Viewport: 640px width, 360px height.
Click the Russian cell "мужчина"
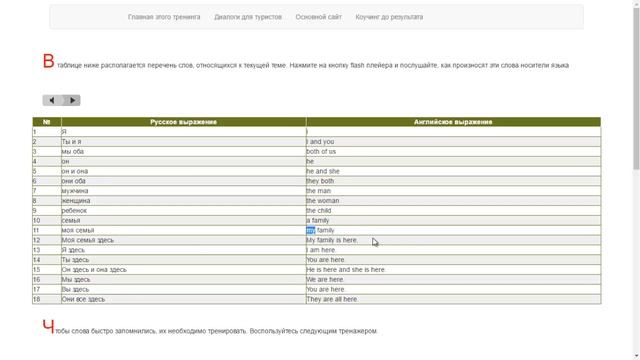184,191
